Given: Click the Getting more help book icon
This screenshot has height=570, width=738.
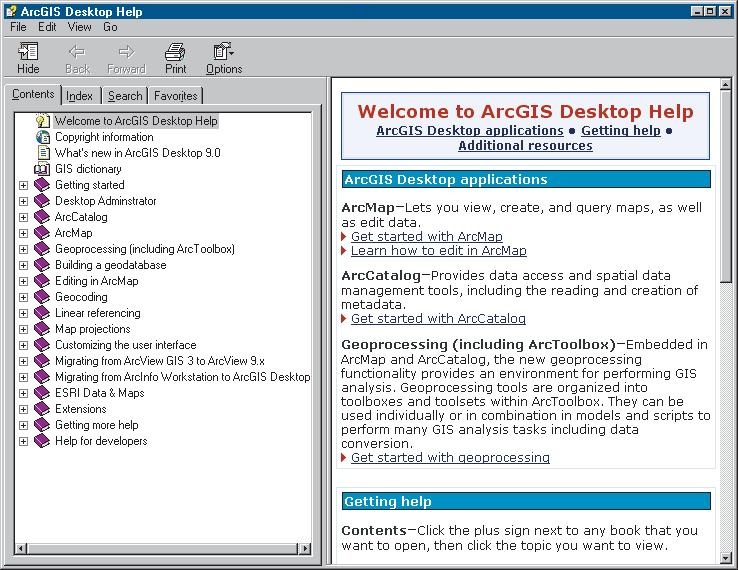Looking at the screenshot, I should pos(42,425).
